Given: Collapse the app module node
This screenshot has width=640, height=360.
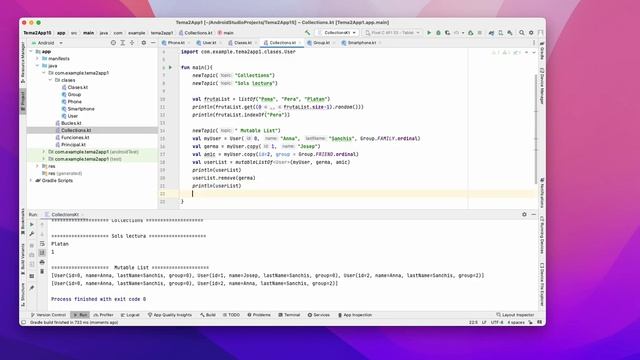Looking at the screenshot, I should click(31, 51).
